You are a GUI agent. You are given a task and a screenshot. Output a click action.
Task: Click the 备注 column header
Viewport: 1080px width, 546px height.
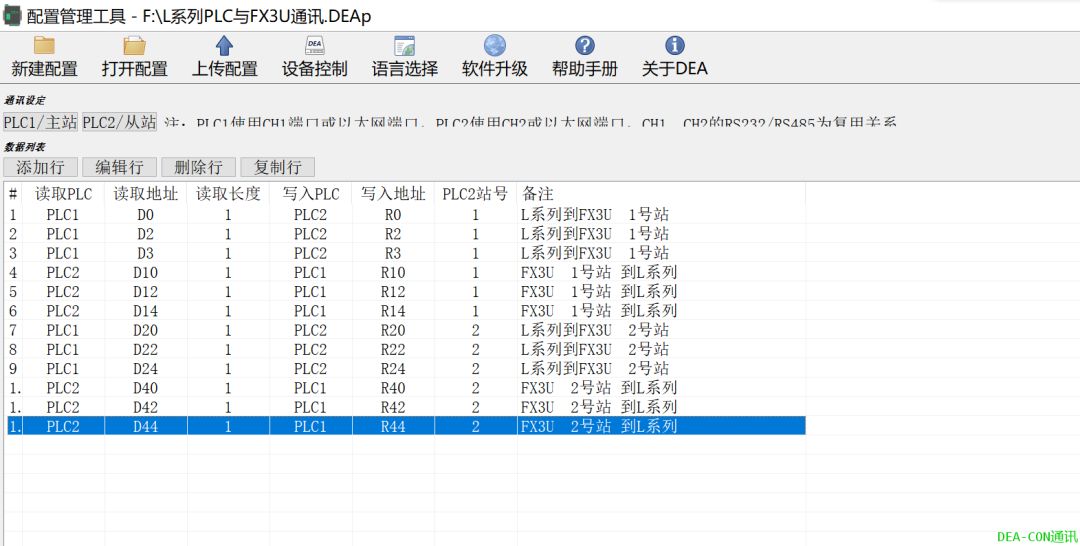[x=661, y=194]
